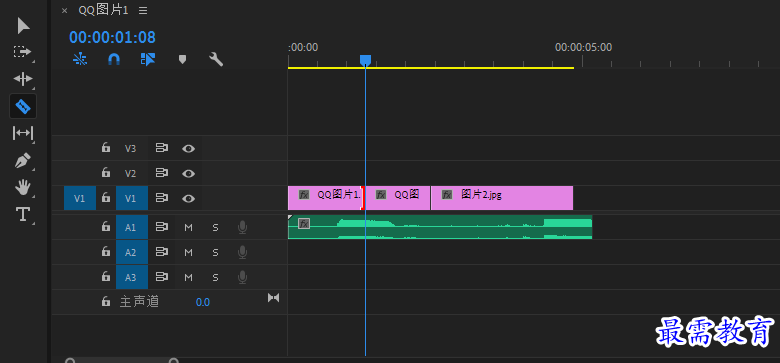
Task: Toggle sync lock for V3
Action: tap(162, 148)
